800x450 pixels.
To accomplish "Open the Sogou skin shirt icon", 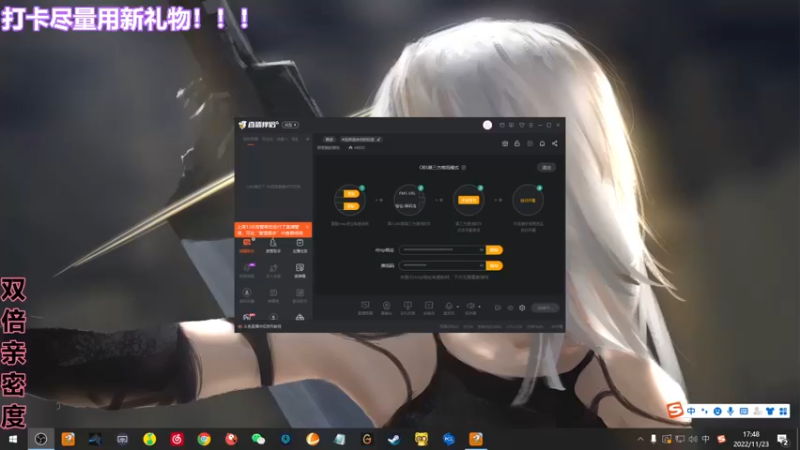I will tap(770, 411).
